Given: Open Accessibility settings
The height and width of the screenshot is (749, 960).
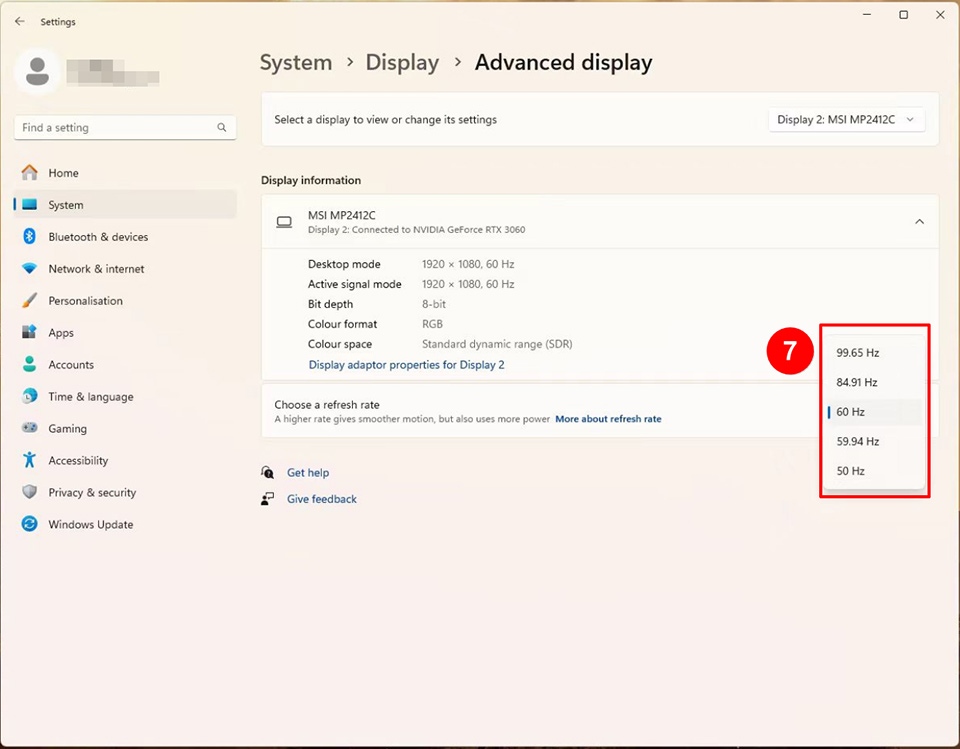Looking at the screenshot, I should (125, 461).
